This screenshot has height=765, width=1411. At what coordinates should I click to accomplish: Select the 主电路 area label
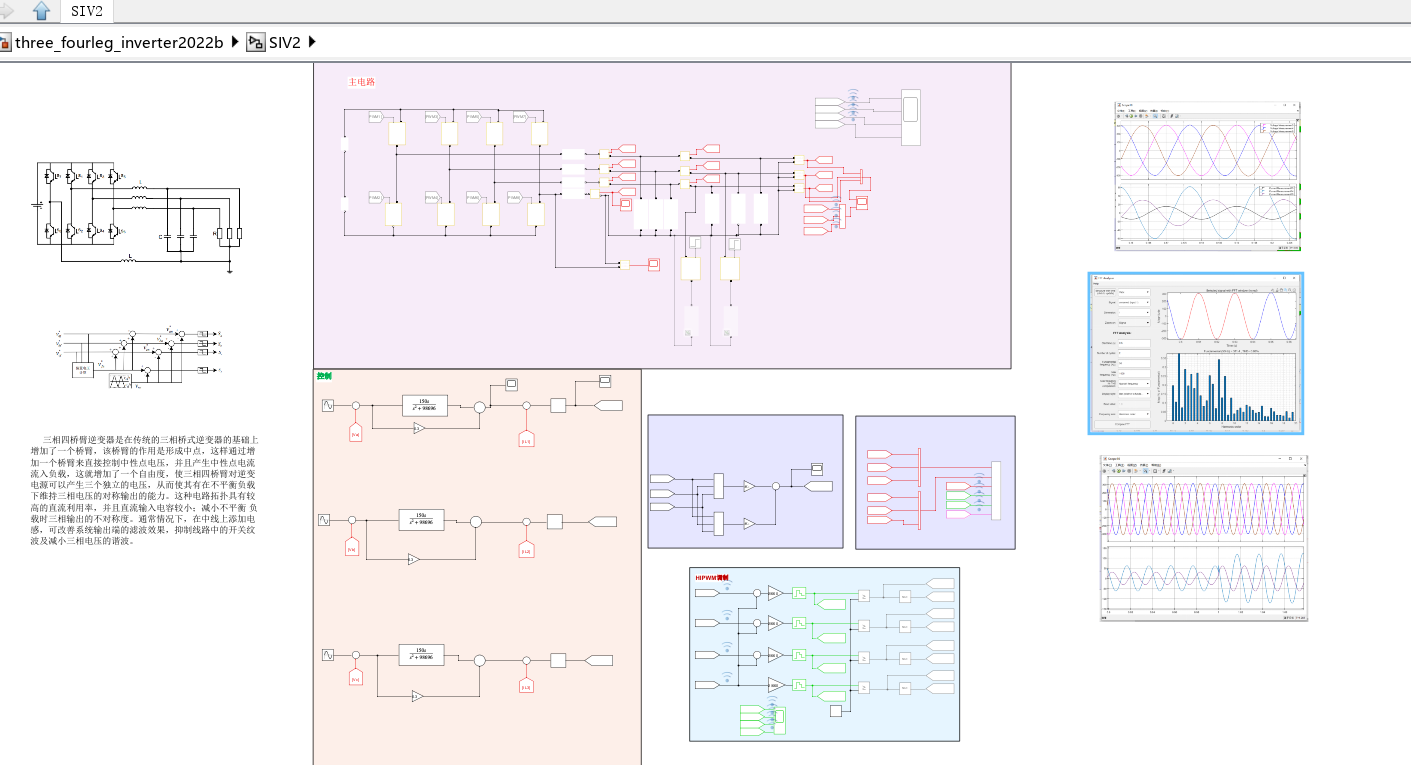(361, 82)
